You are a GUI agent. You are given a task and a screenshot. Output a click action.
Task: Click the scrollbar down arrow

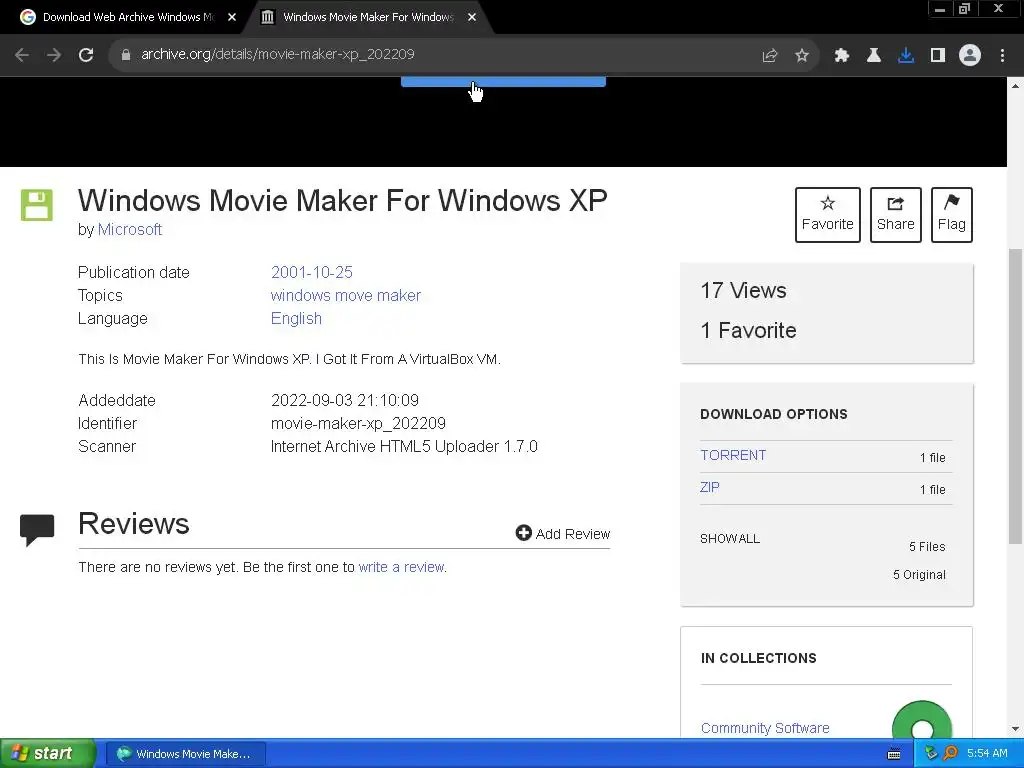point(1016,729)
